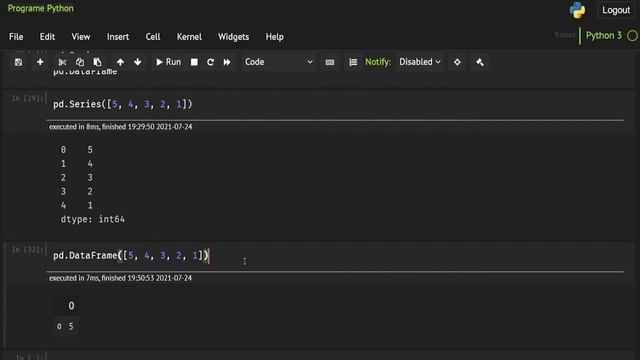The height and width of the screenshot is (360, 640).
Task: Move the selected cell up
Action: click(120, 62)
